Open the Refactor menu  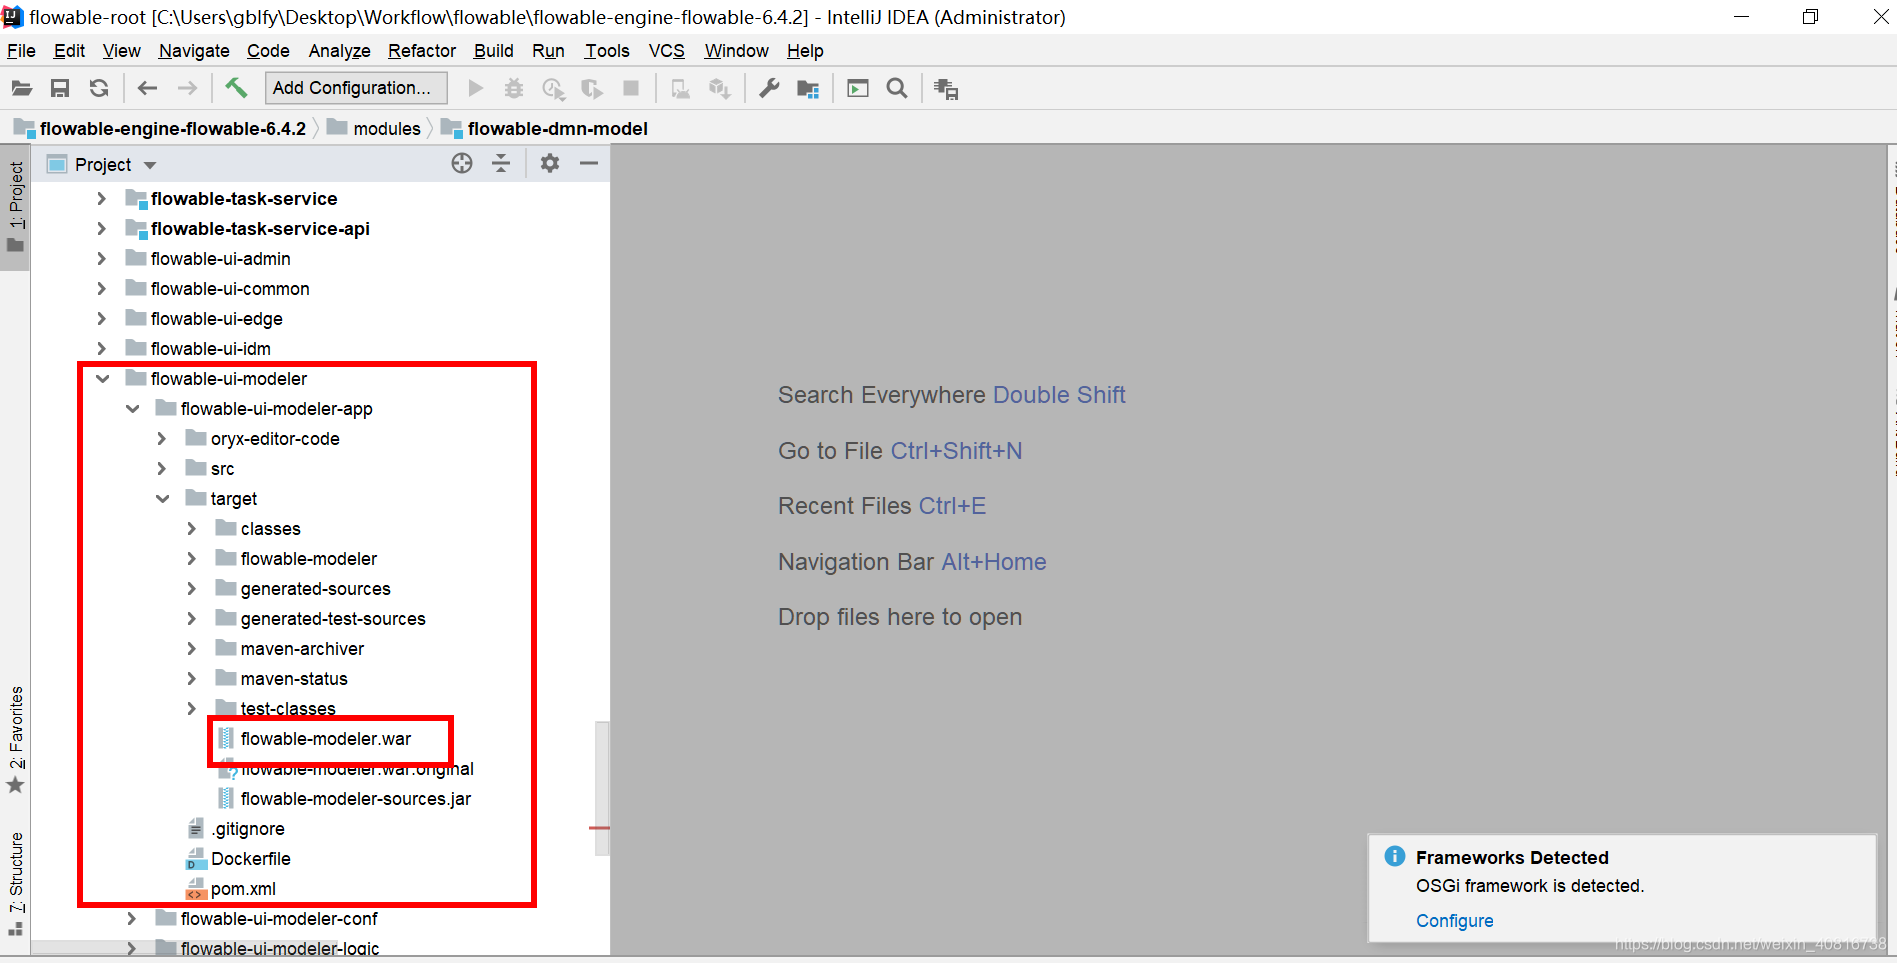422,51
